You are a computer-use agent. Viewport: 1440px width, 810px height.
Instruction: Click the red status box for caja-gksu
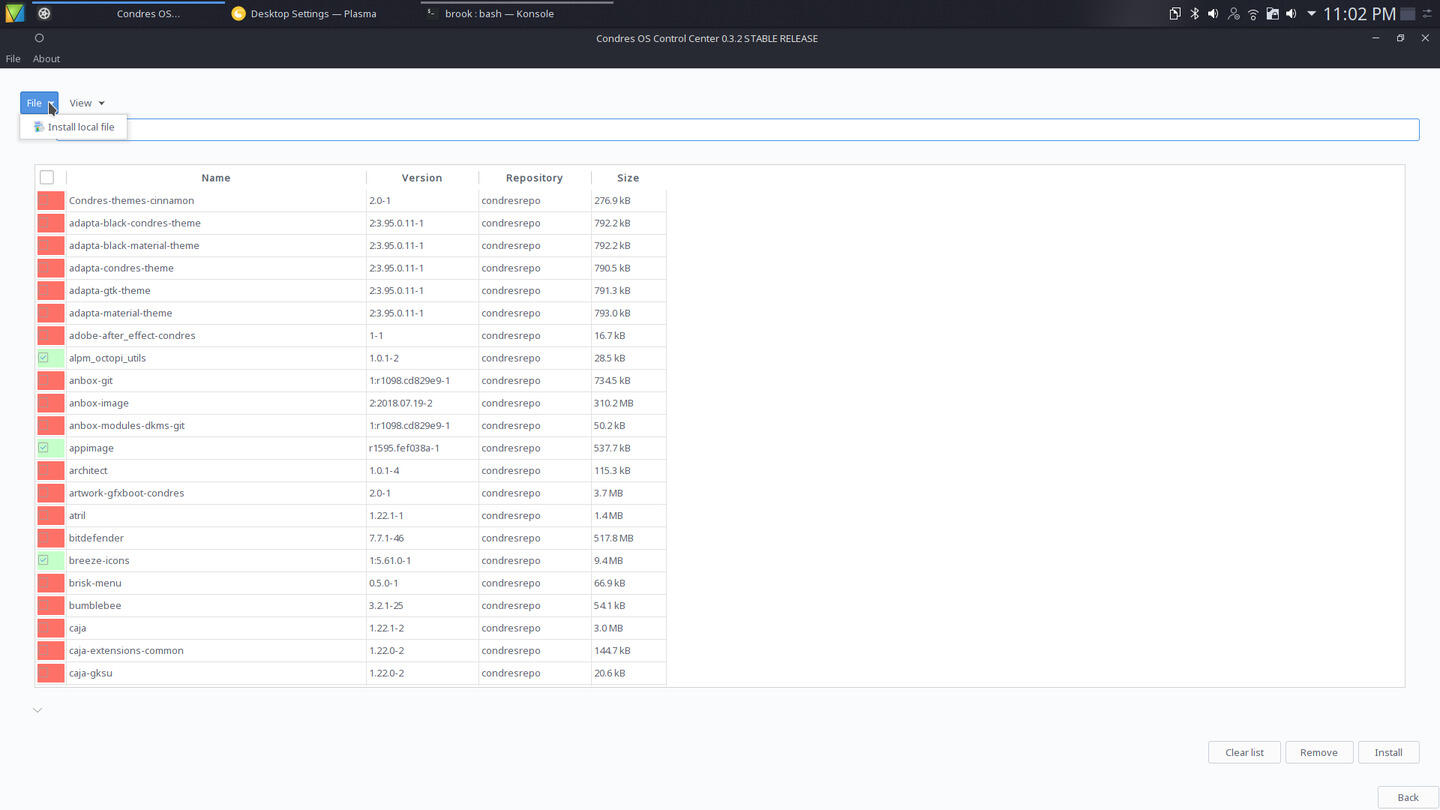51,673
